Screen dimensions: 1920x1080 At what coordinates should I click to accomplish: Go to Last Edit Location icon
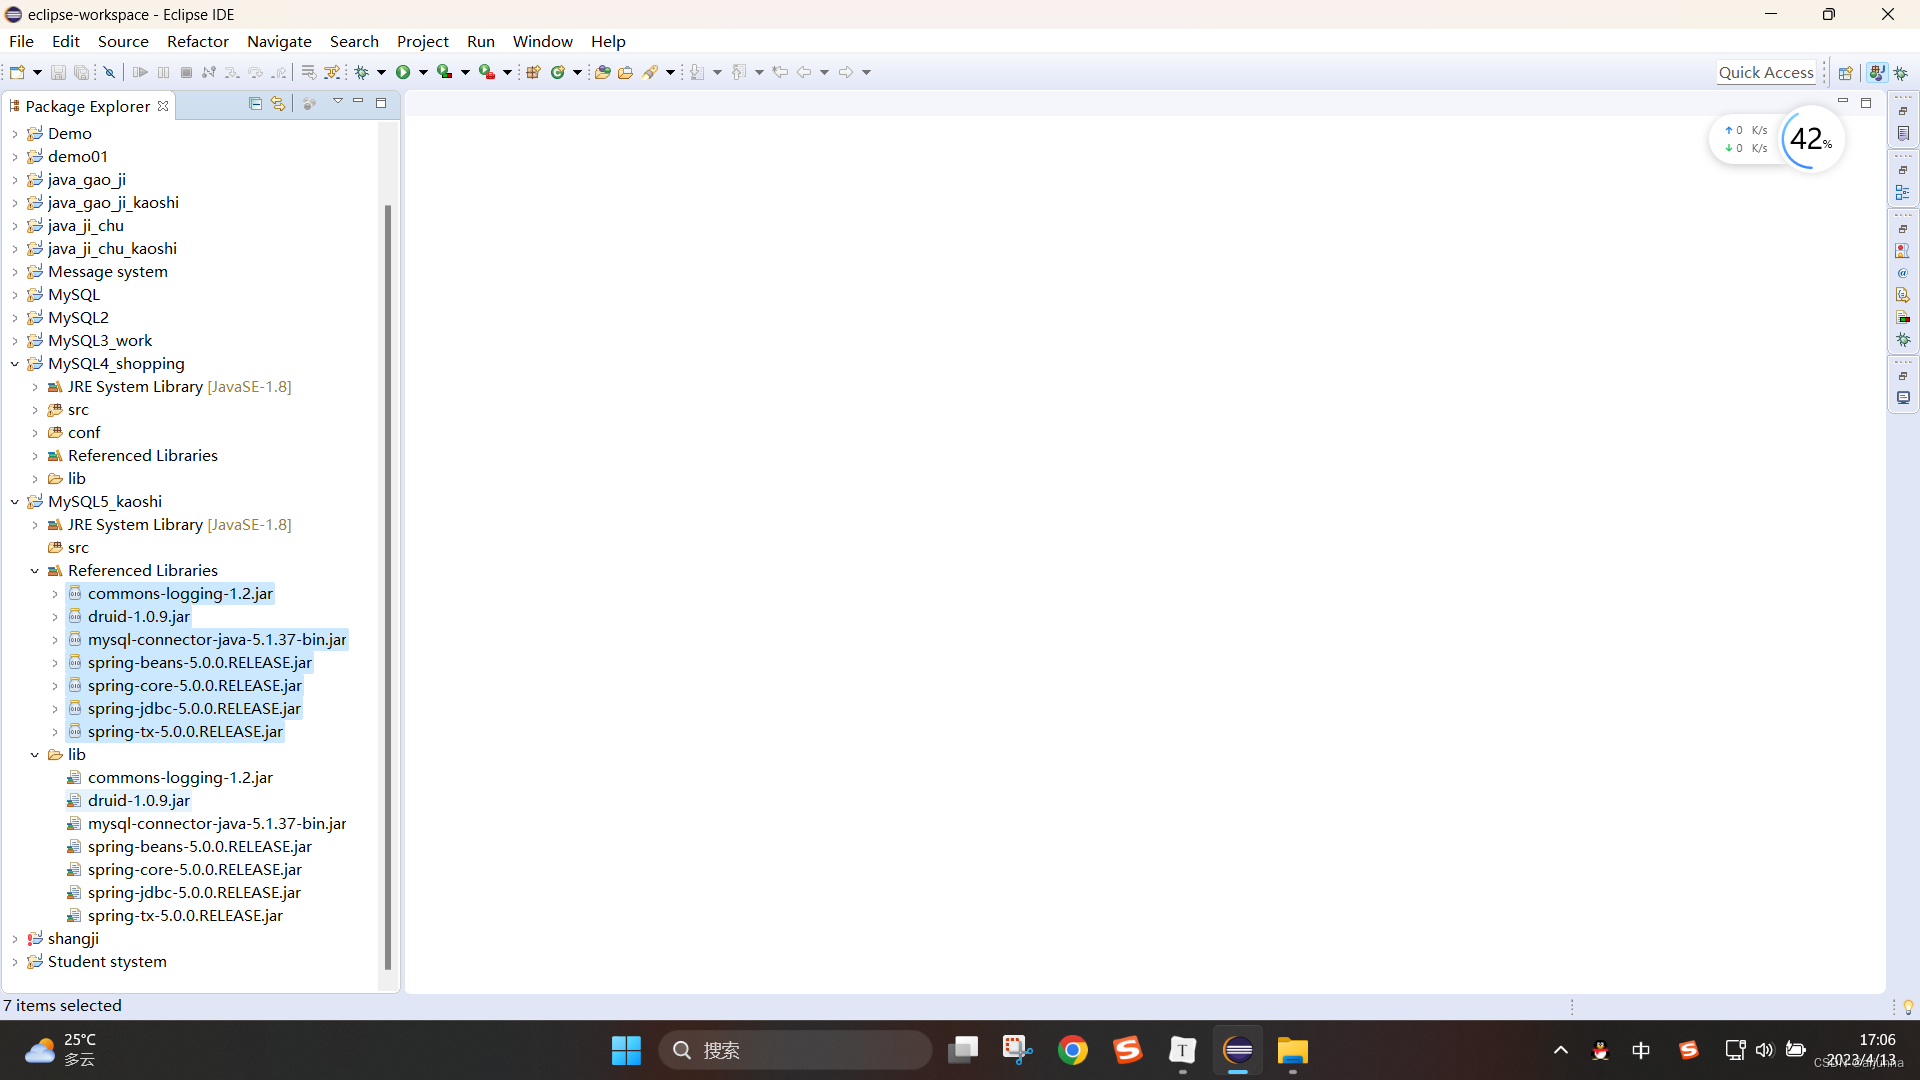(x=780, y=72)
